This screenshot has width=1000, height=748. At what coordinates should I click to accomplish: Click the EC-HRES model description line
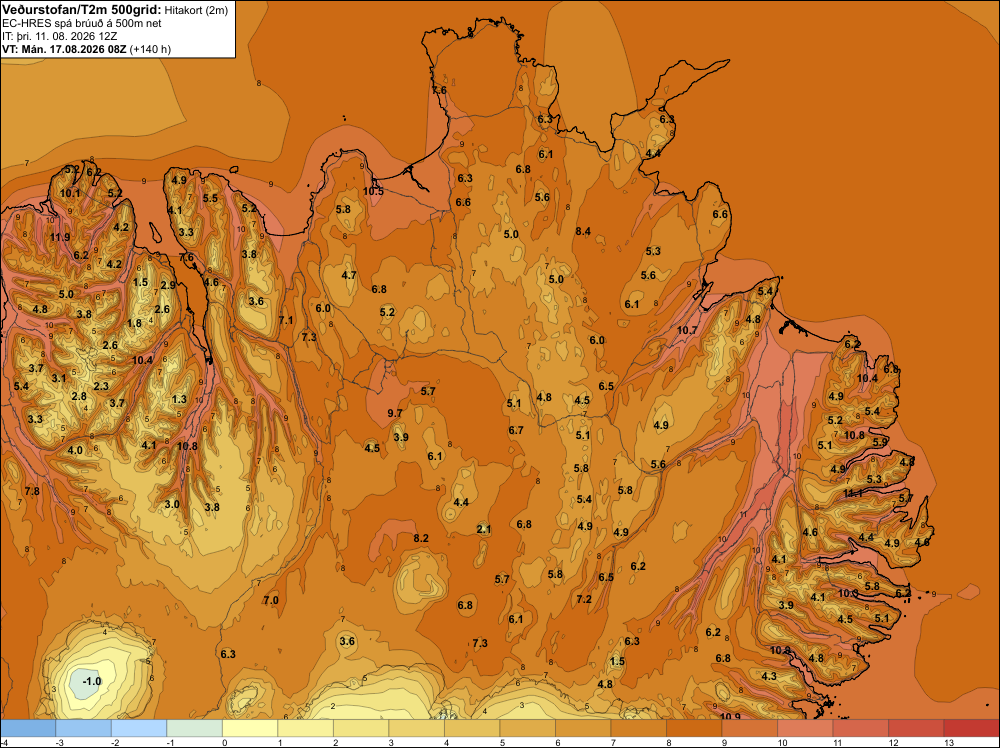pyautogui.click(x=82, y=24)
